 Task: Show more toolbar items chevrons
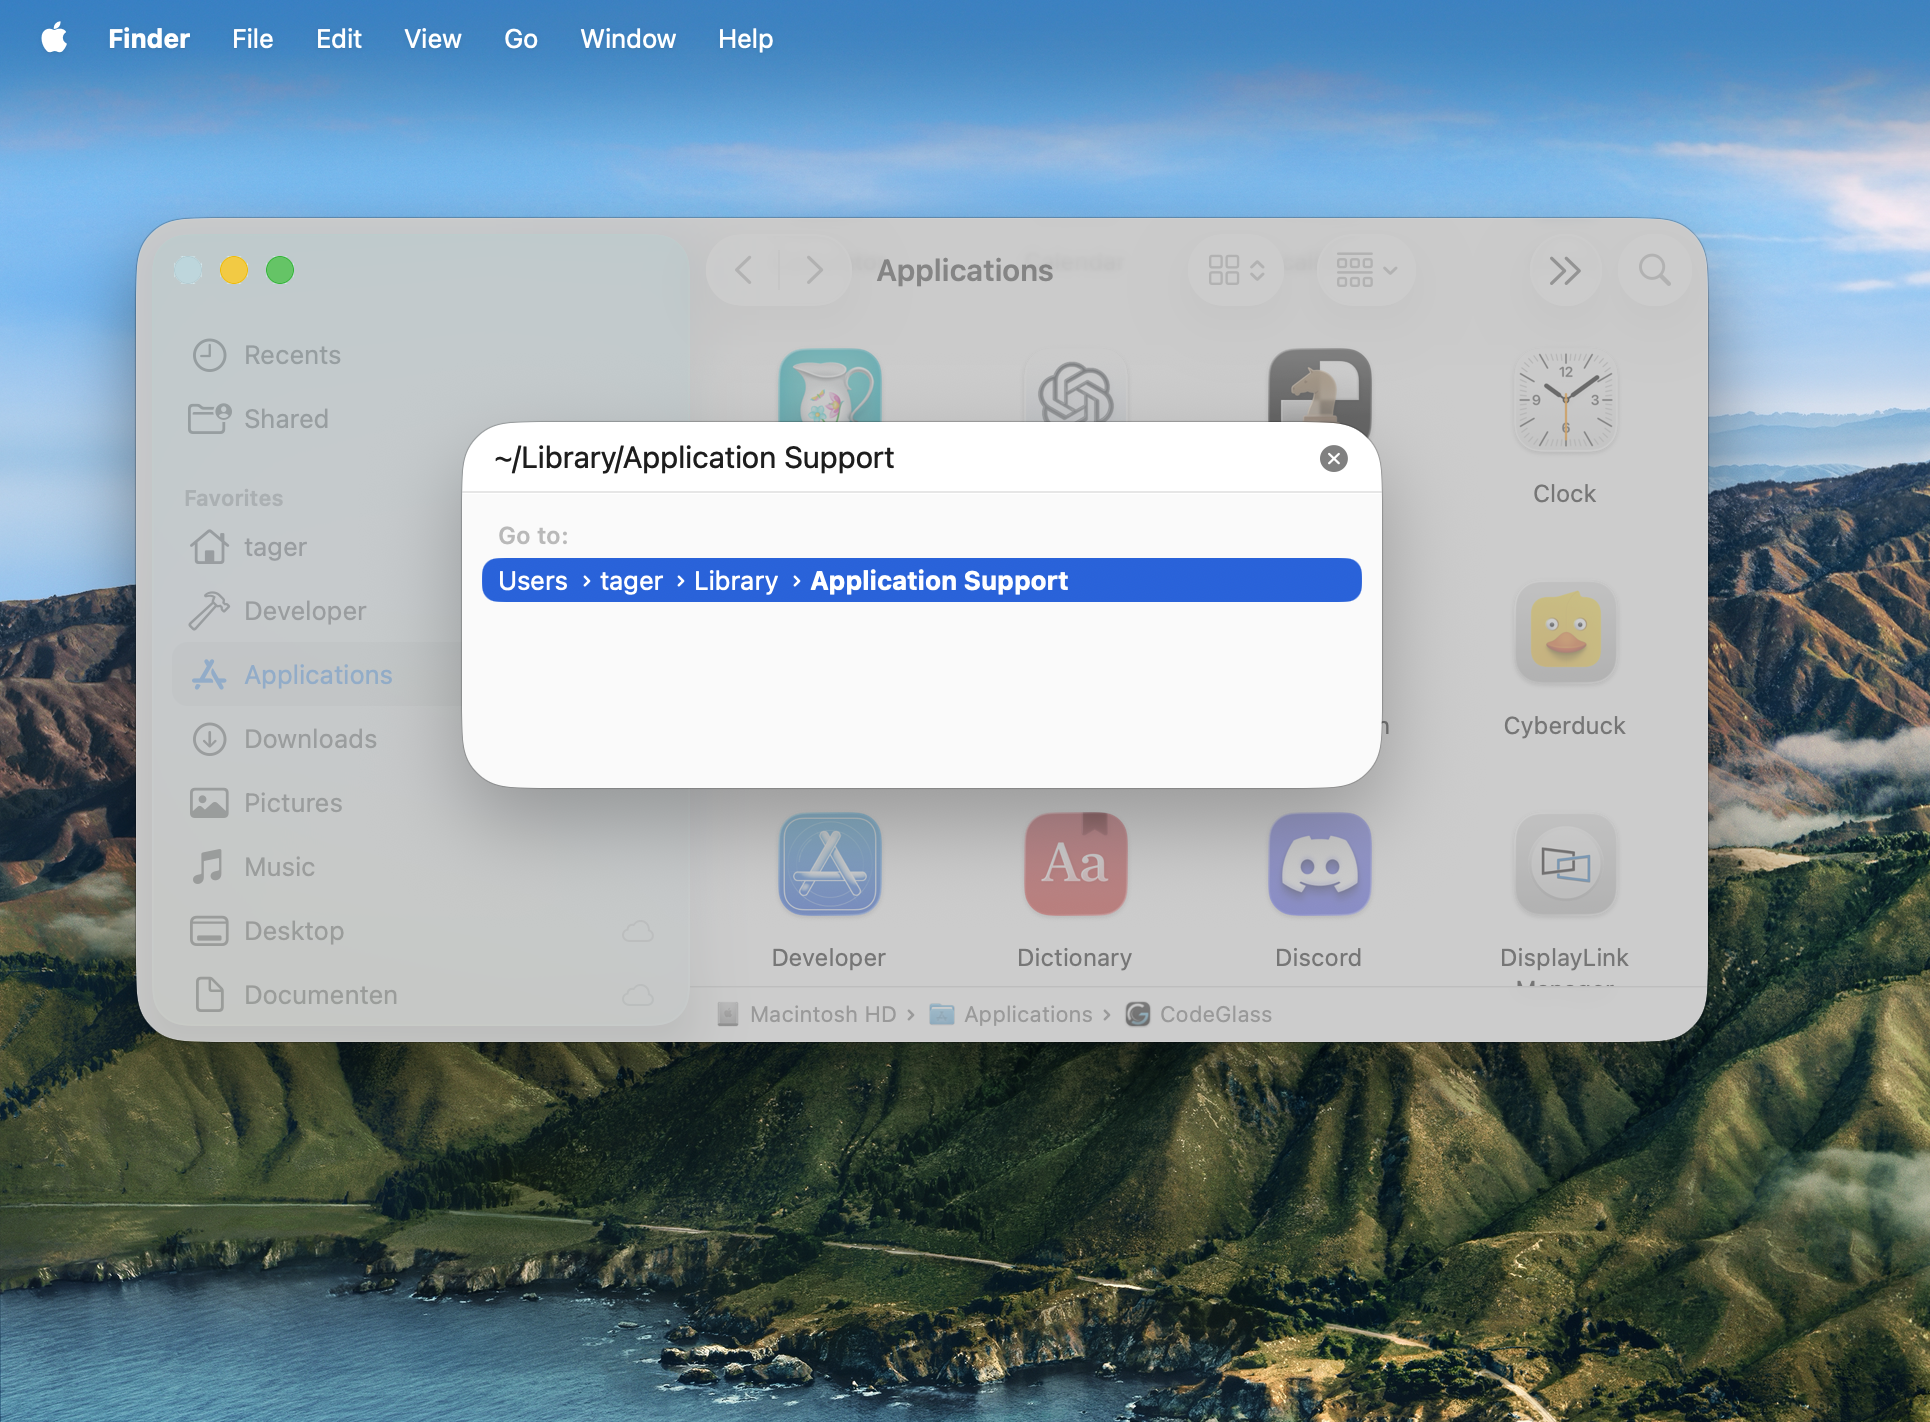(1564, 270)
